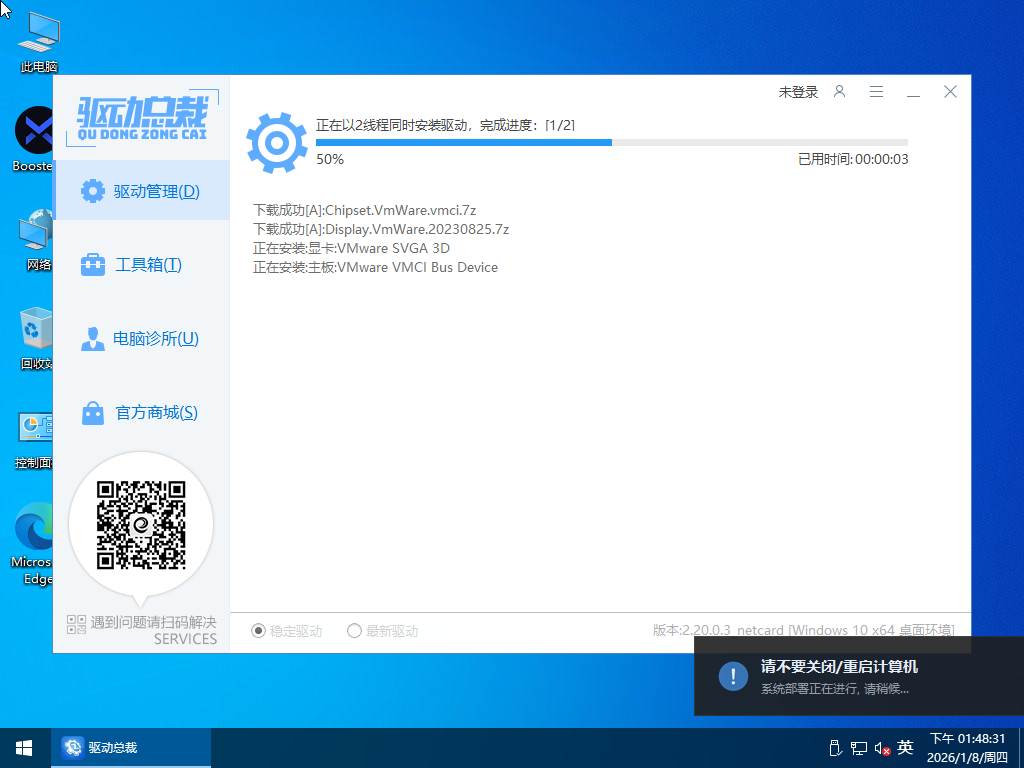Click the muted volume tray icon

882,748
